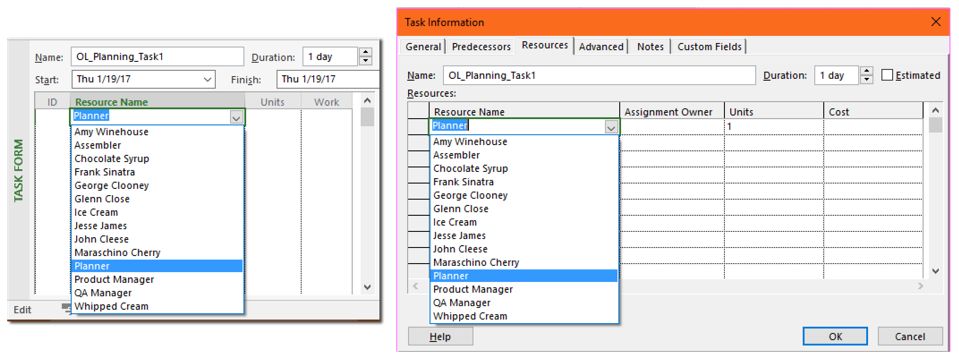Click the Task Form scroll up arrow

[367, 102]
